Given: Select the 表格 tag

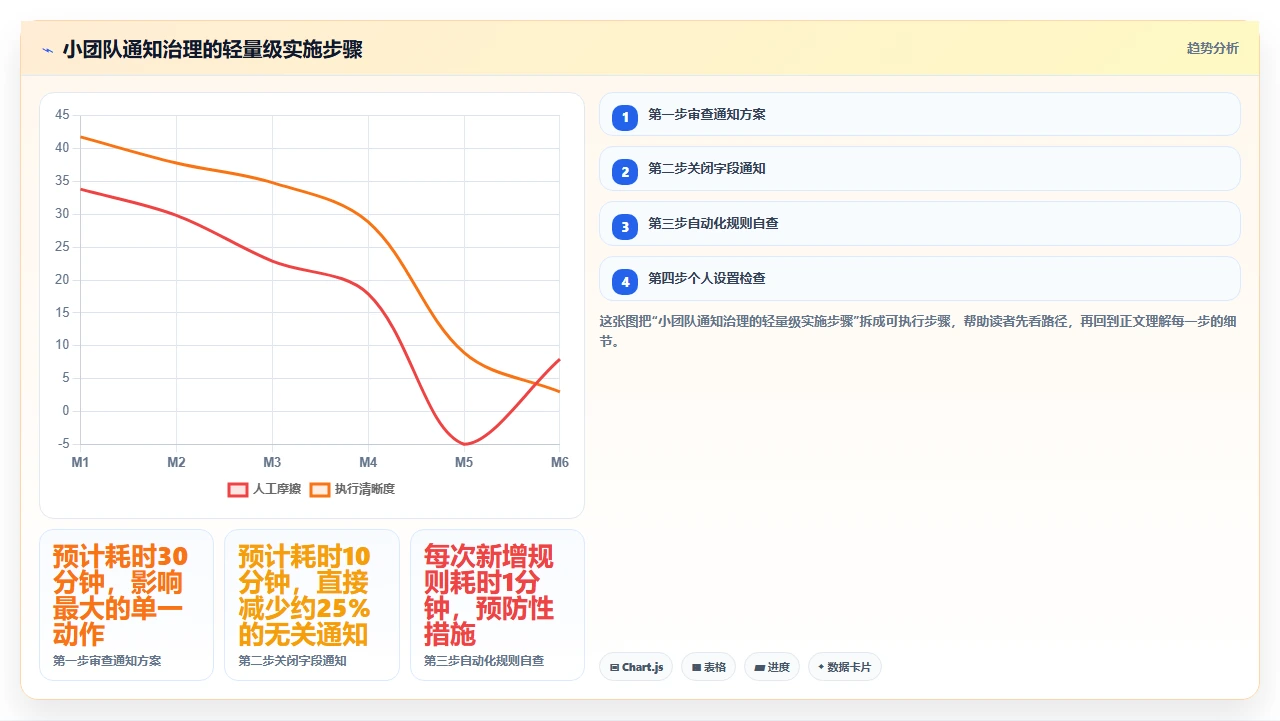Looking at the screenshot, I should 708,667.
